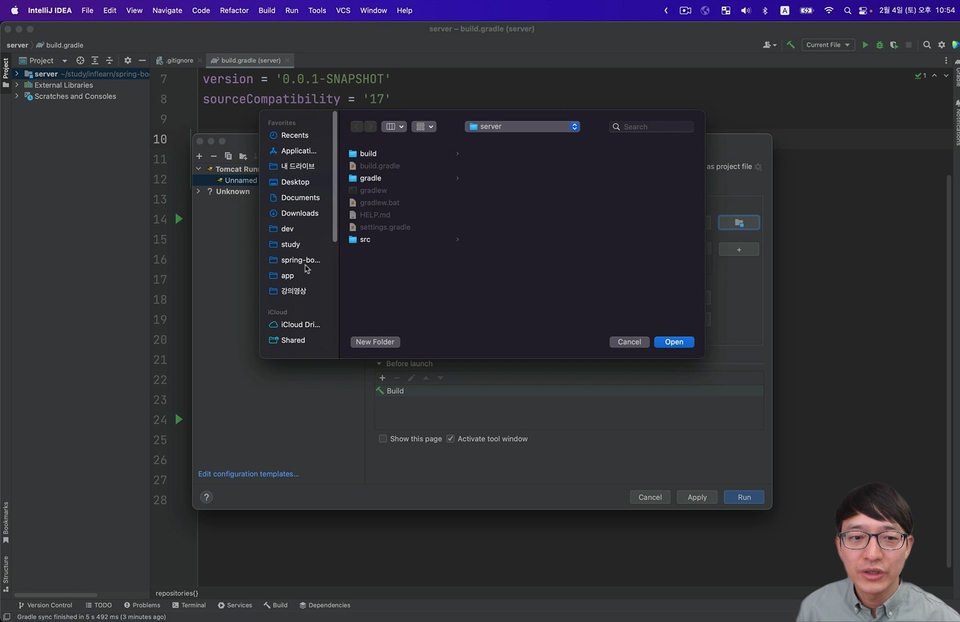Cancel the Run configurations dialog

[x=650, y=497]
